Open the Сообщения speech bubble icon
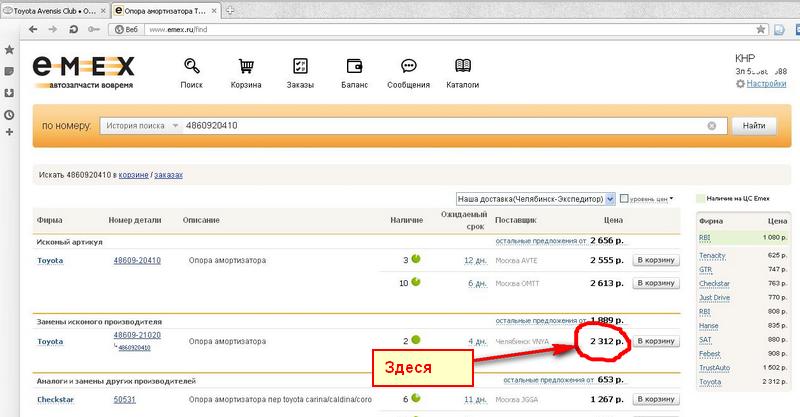This screenshot has width=800, height=417. click(408, 68)
